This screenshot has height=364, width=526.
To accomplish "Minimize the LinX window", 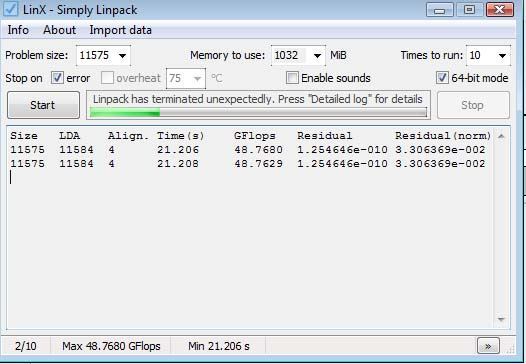I will [x=439, y=10].
